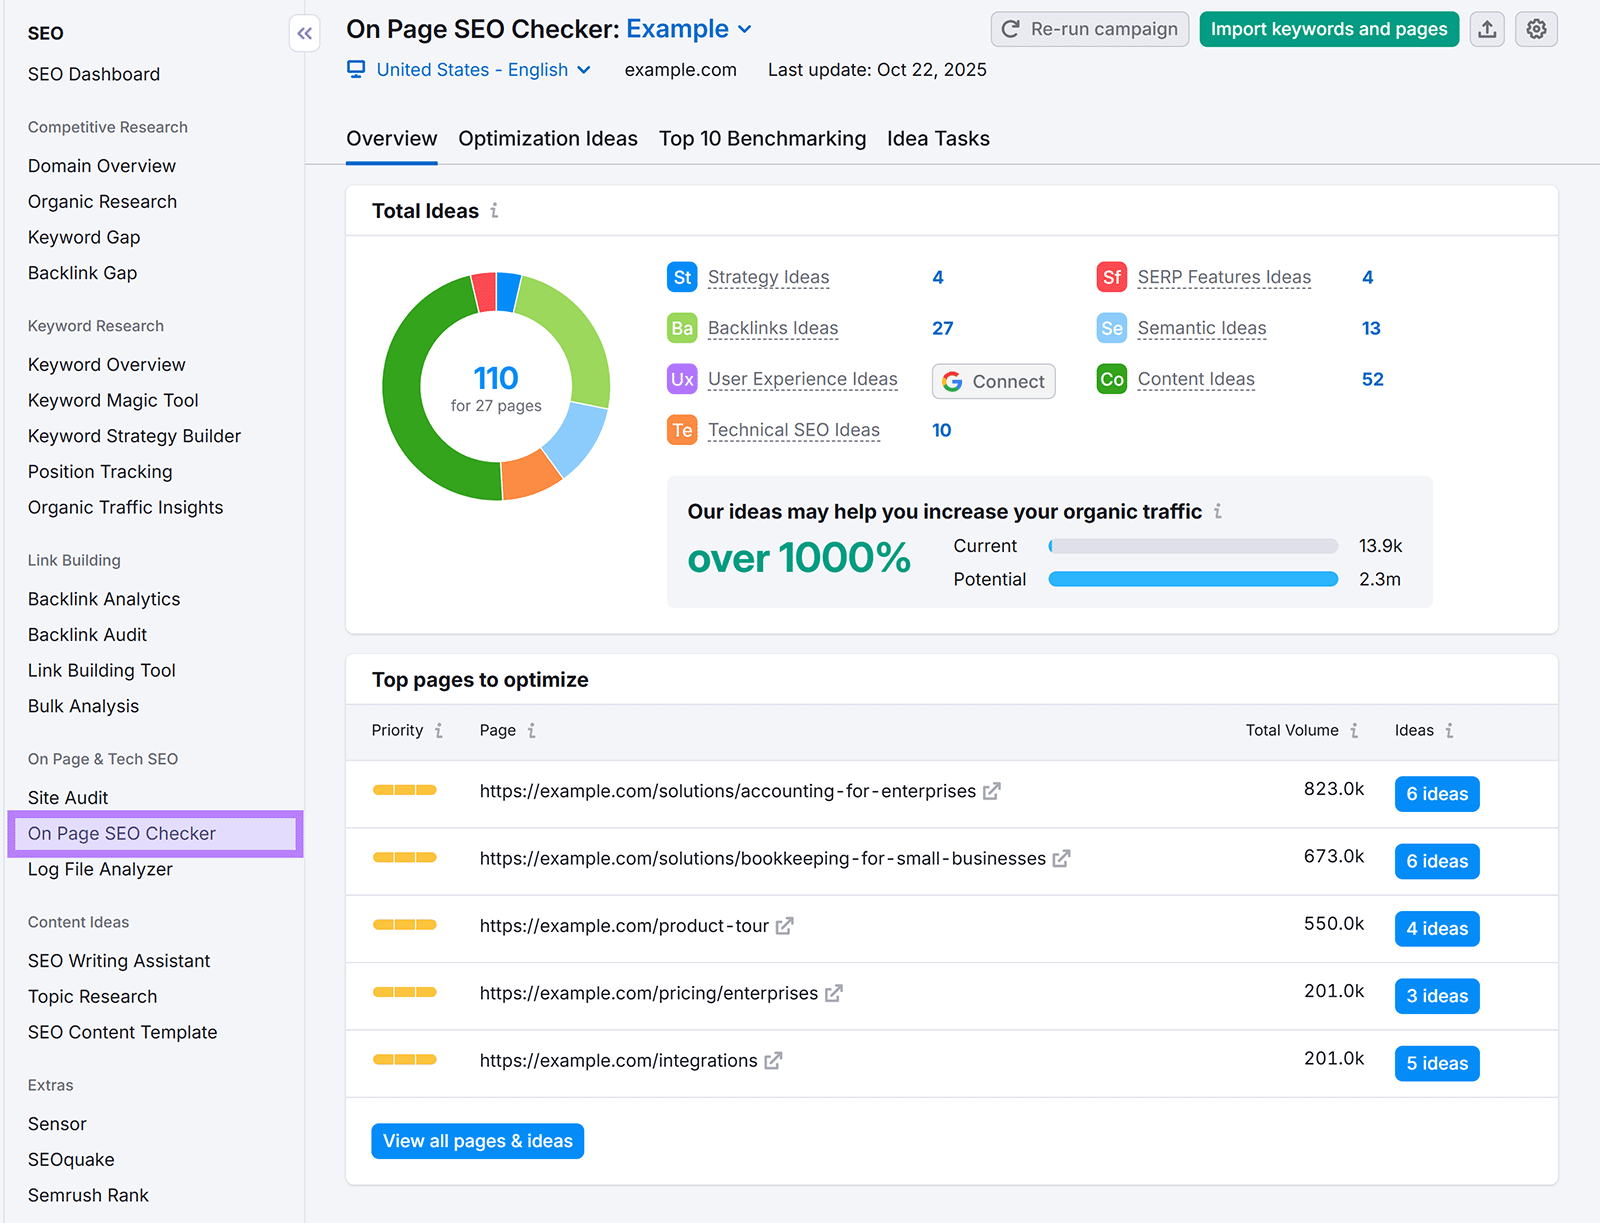
Task: Click the Potential traffic progress bar
Action: click(1192, 578)
